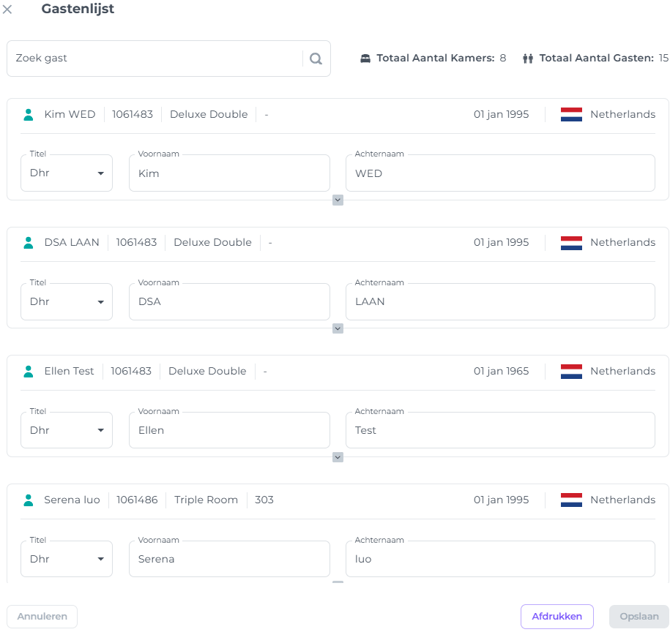Click the search magnifier icon
The height and width of the screenshot is (643, 670).
316,59
